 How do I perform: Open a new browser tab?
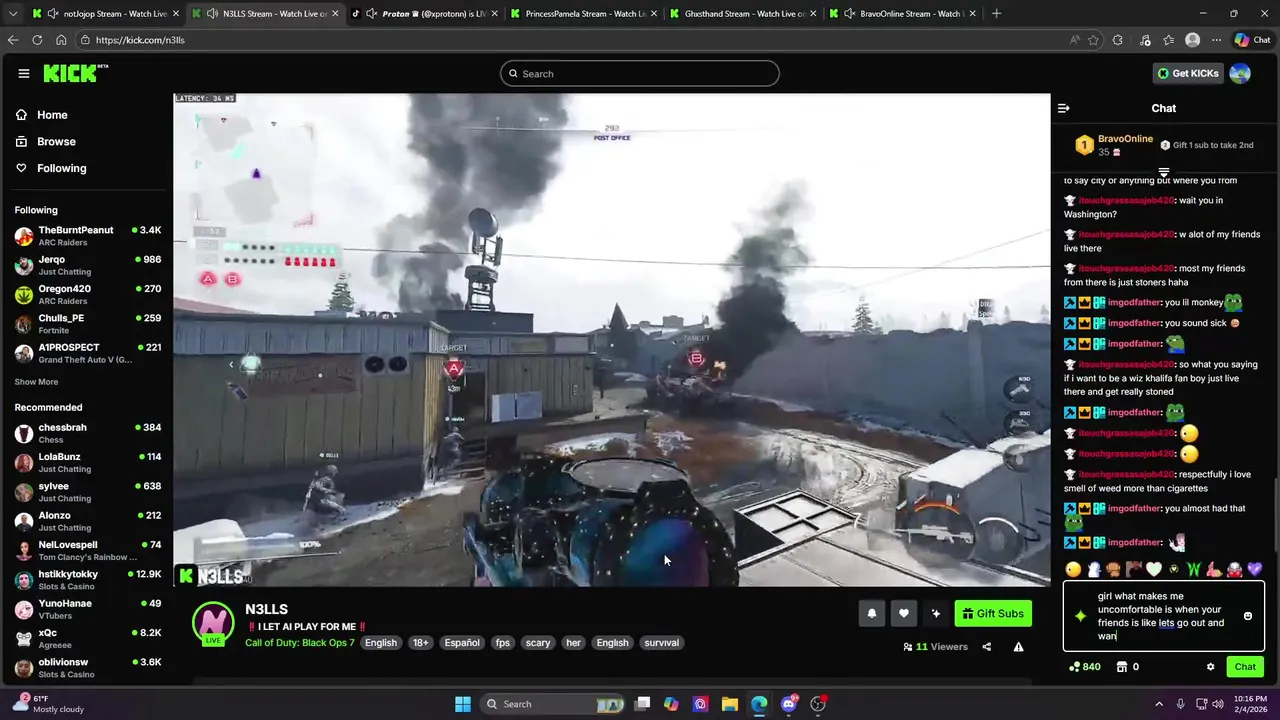click(x=996, y=14)
